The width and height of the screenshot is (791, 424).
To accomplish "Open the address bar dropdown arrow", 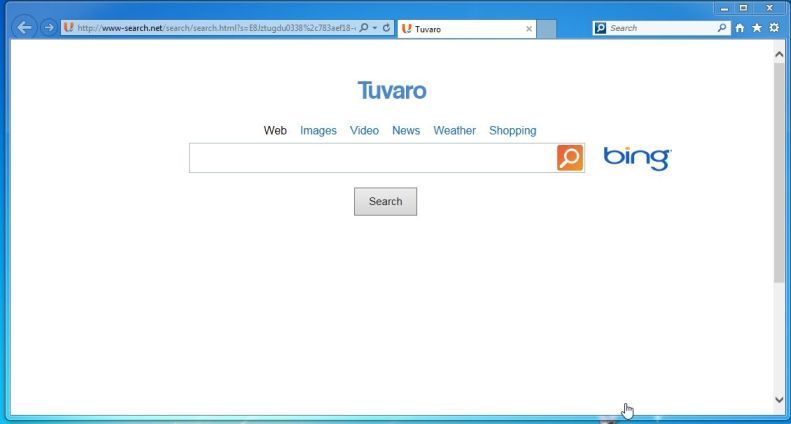I will [375, 28].
